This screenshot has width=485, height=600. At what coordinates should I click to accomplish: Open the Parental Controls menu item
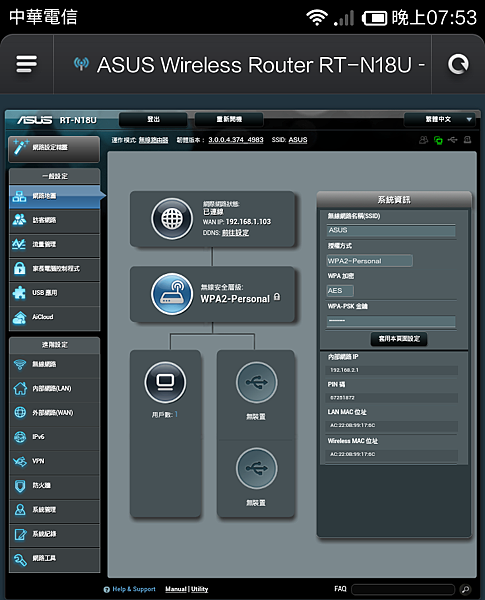[x=54, y=269]
